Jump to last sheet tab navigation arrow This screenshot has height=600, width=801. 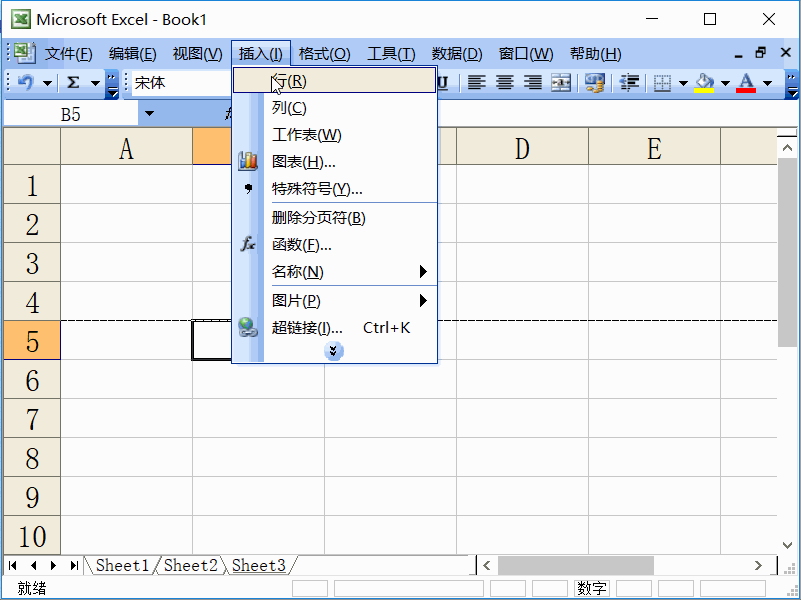pos(75,565)
